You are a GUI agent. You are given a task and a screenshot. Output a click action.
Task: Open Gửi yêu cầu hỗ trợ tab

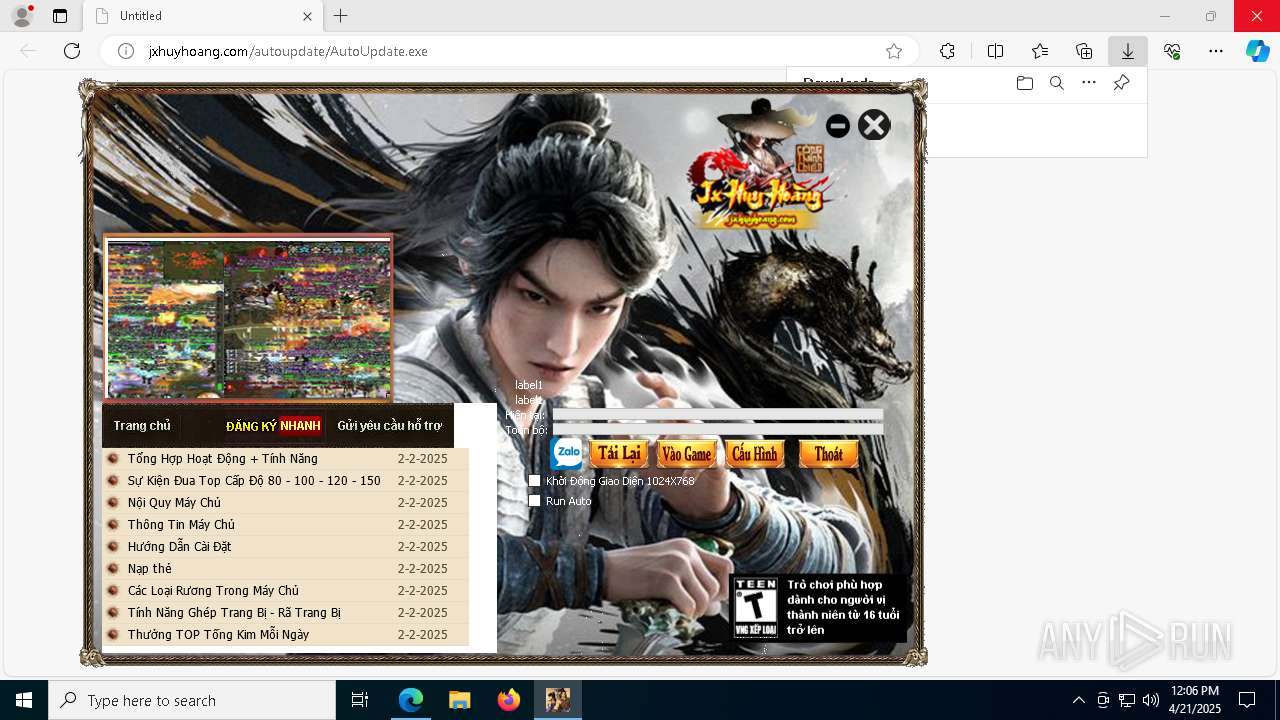coord(390,426)
